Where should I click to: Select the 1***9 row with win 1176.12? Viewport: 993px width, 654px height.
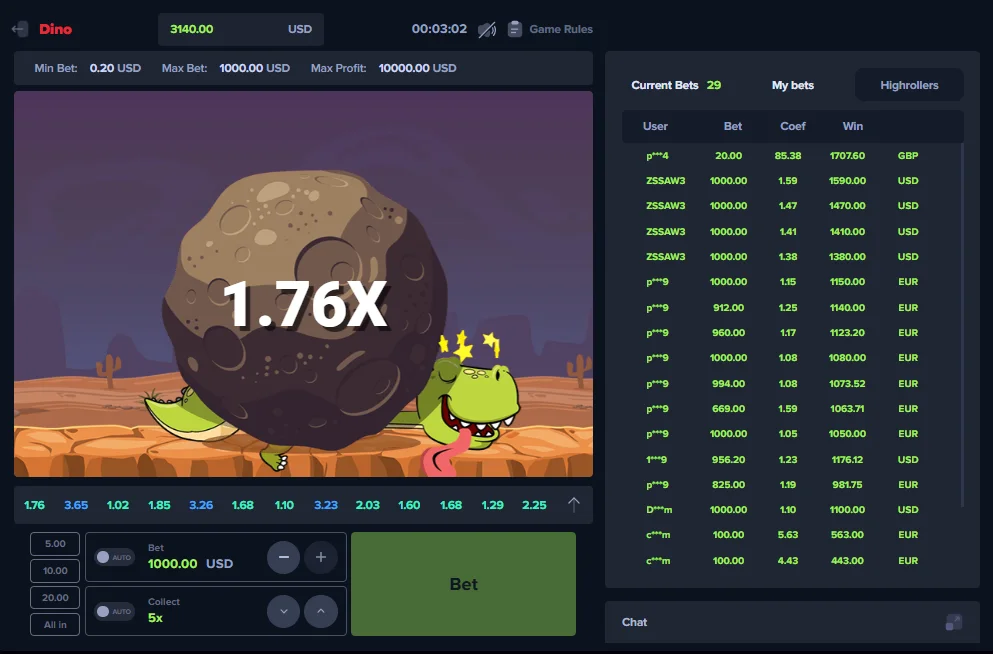(791, 460)
